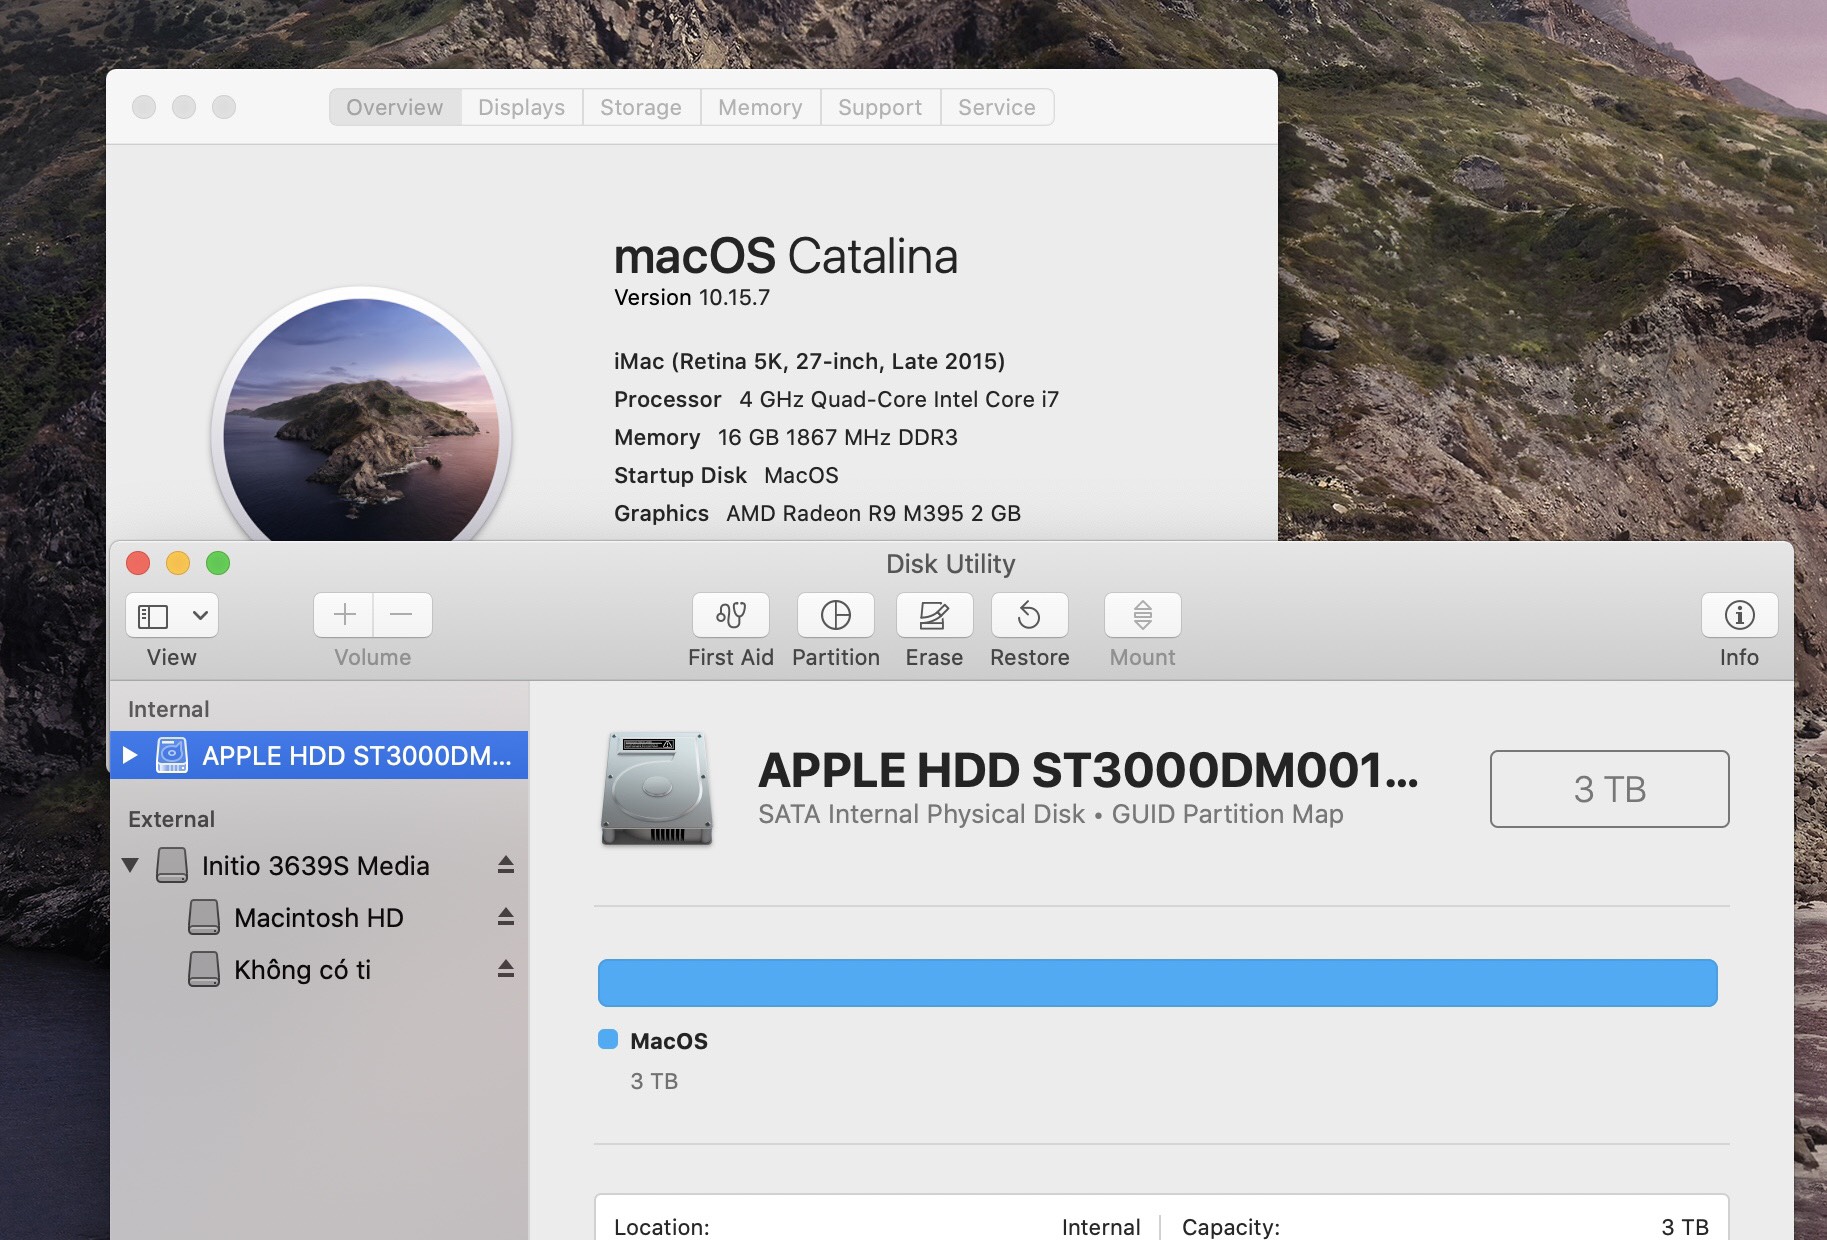Click the sidebar View icon
Image resolution: width=1827 pixels, height=1240 pixels.
coord(155,615)
